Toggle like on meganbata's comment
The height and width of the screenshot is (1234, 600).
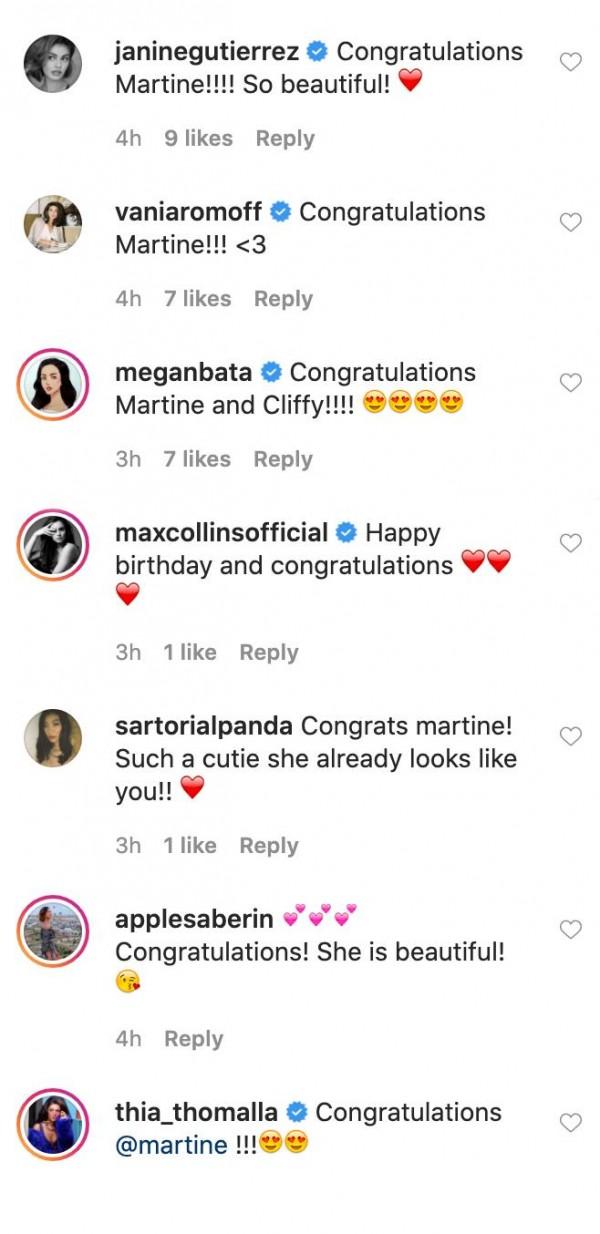570,383
